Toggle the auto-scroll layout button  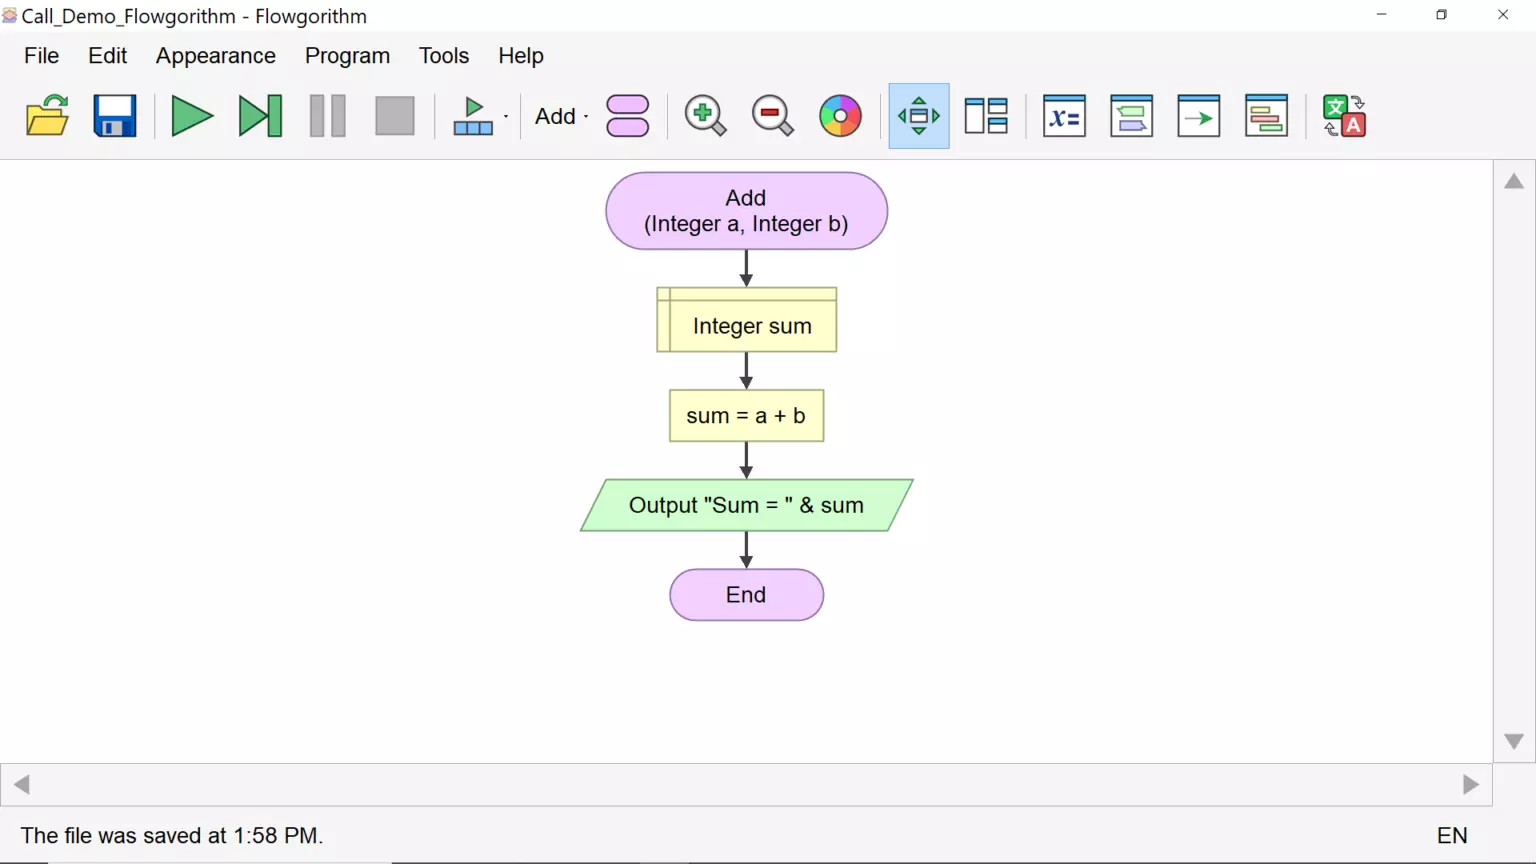(919, 116)
